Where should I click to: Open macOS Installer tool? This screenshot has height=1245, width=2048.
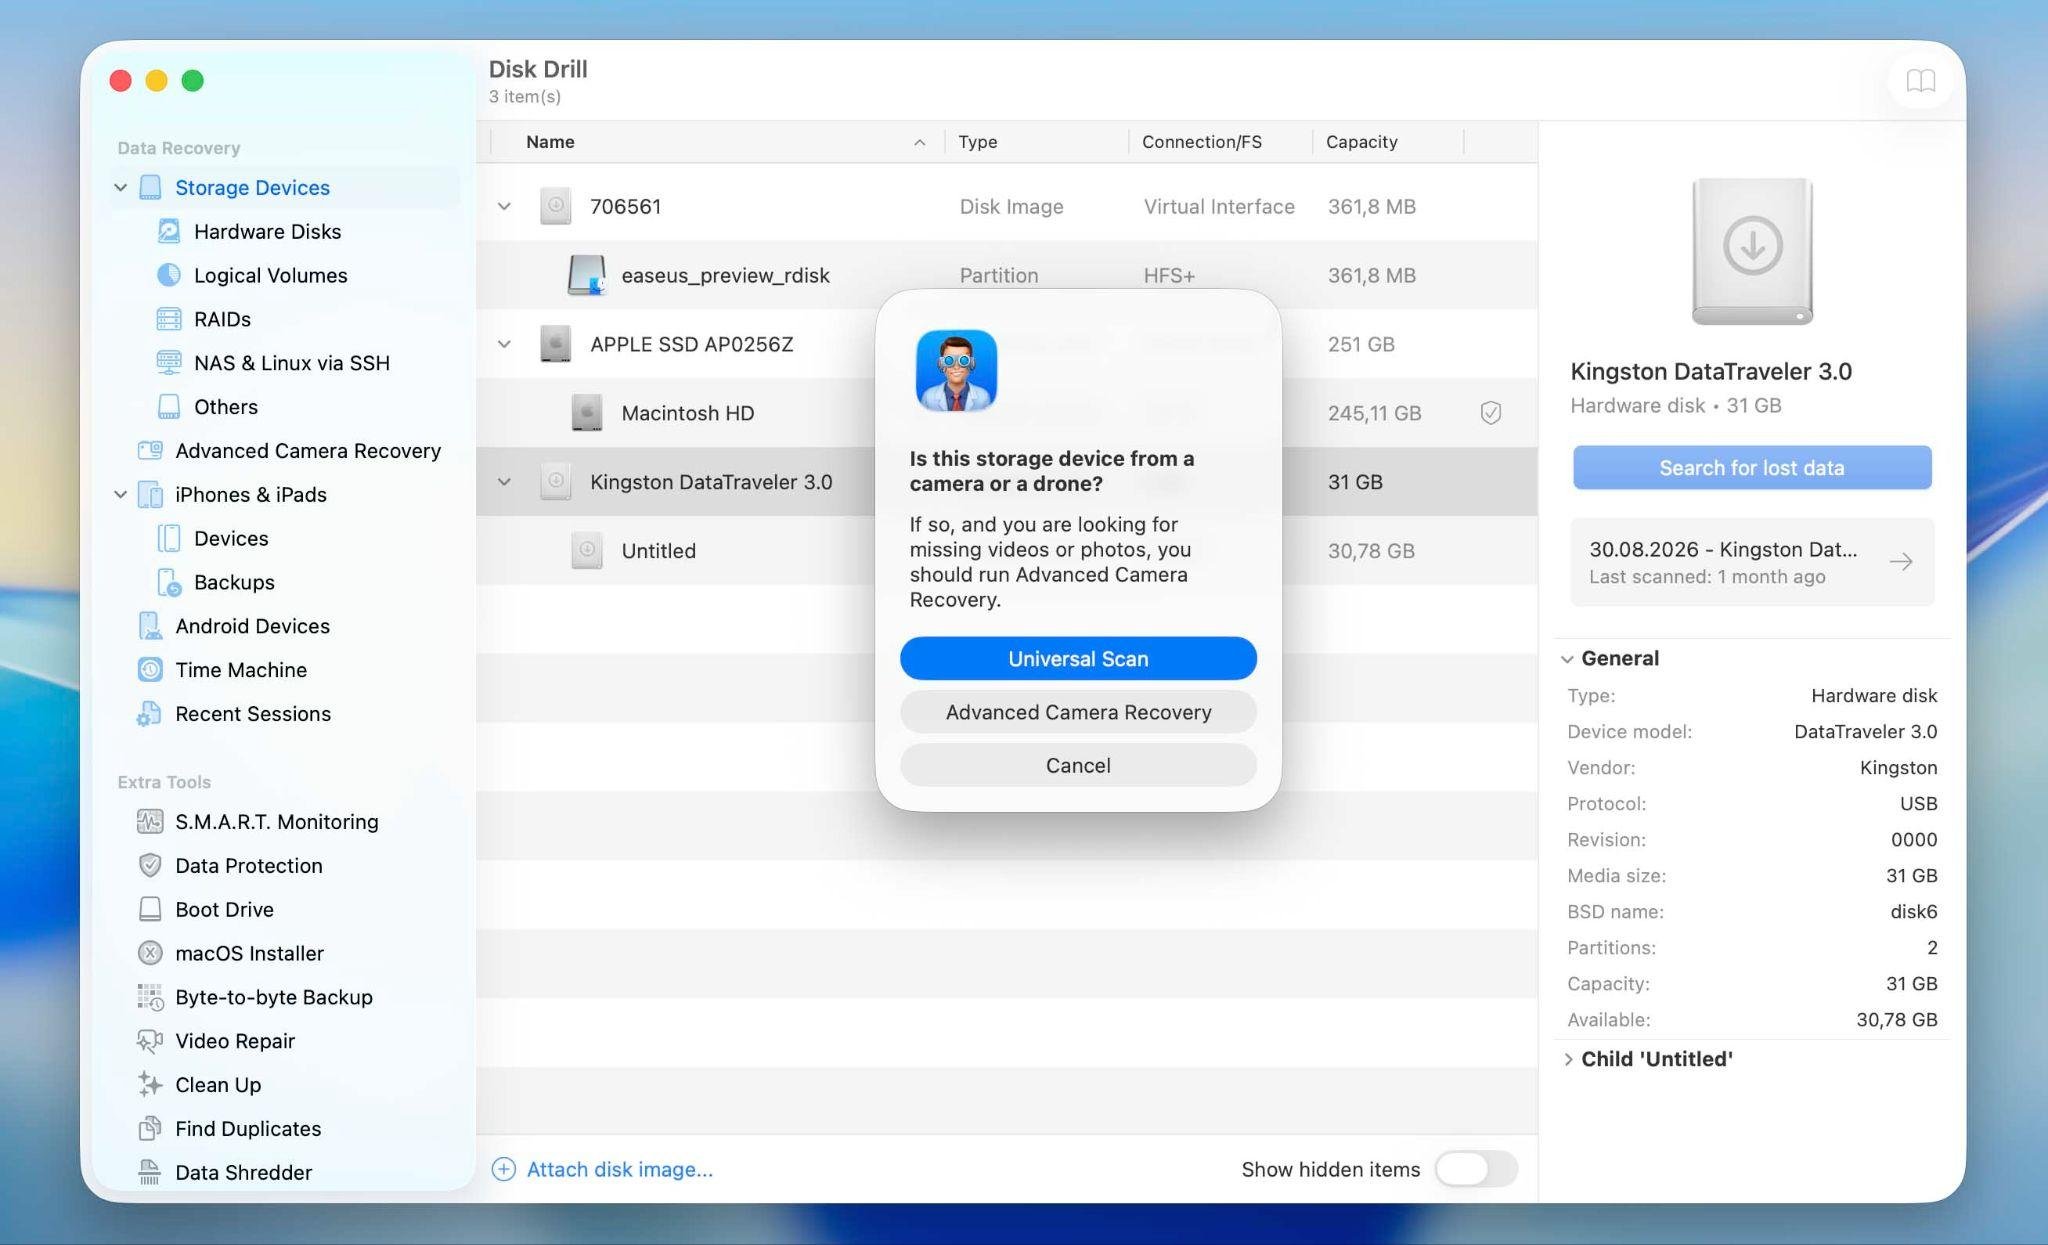point(249,954)
